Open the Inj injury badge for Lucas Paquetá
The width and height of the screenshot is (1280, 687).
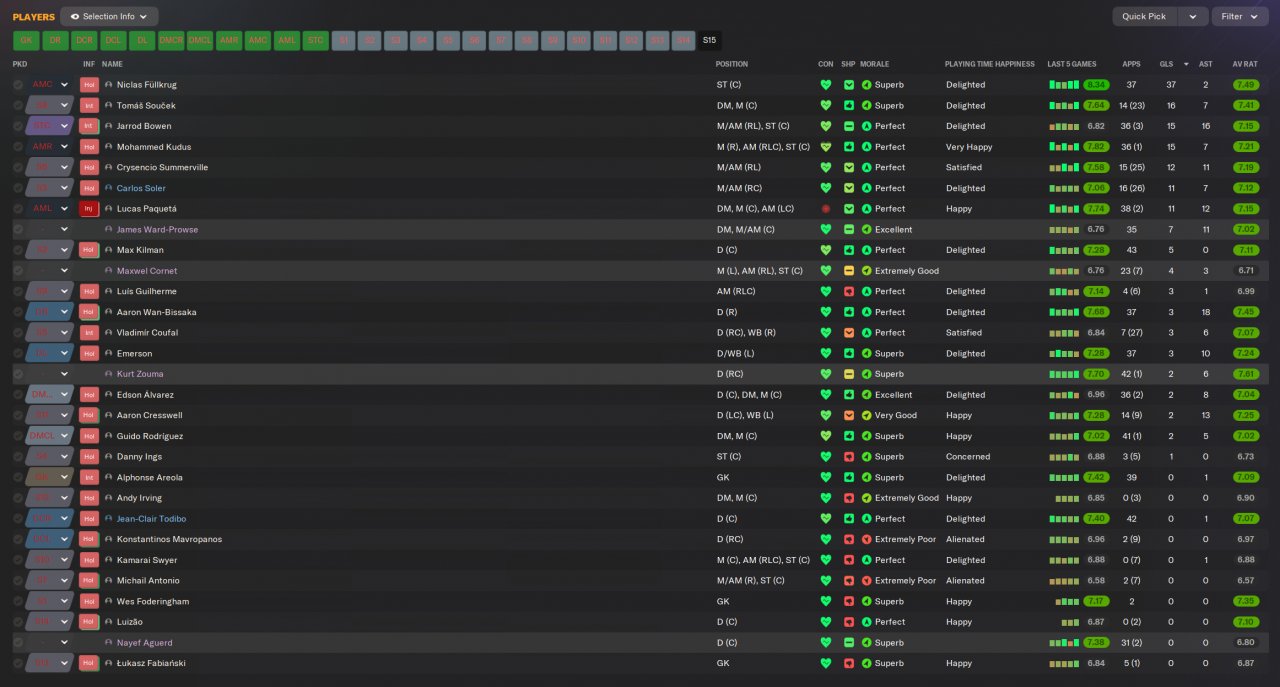pyautogui.click(x=89, y=209)
